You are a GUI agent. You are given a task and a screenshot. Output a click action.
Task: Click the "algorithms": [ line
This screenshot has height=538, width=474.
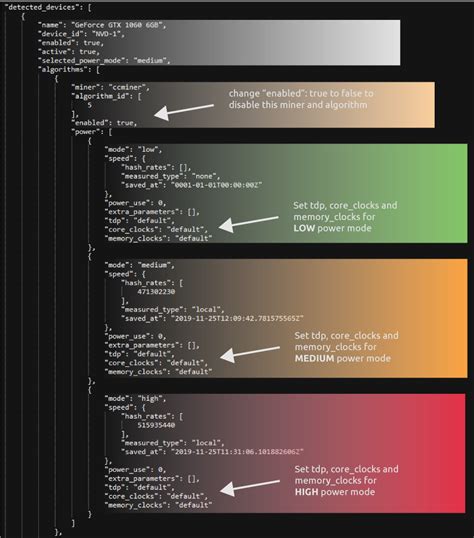point(69,70)
